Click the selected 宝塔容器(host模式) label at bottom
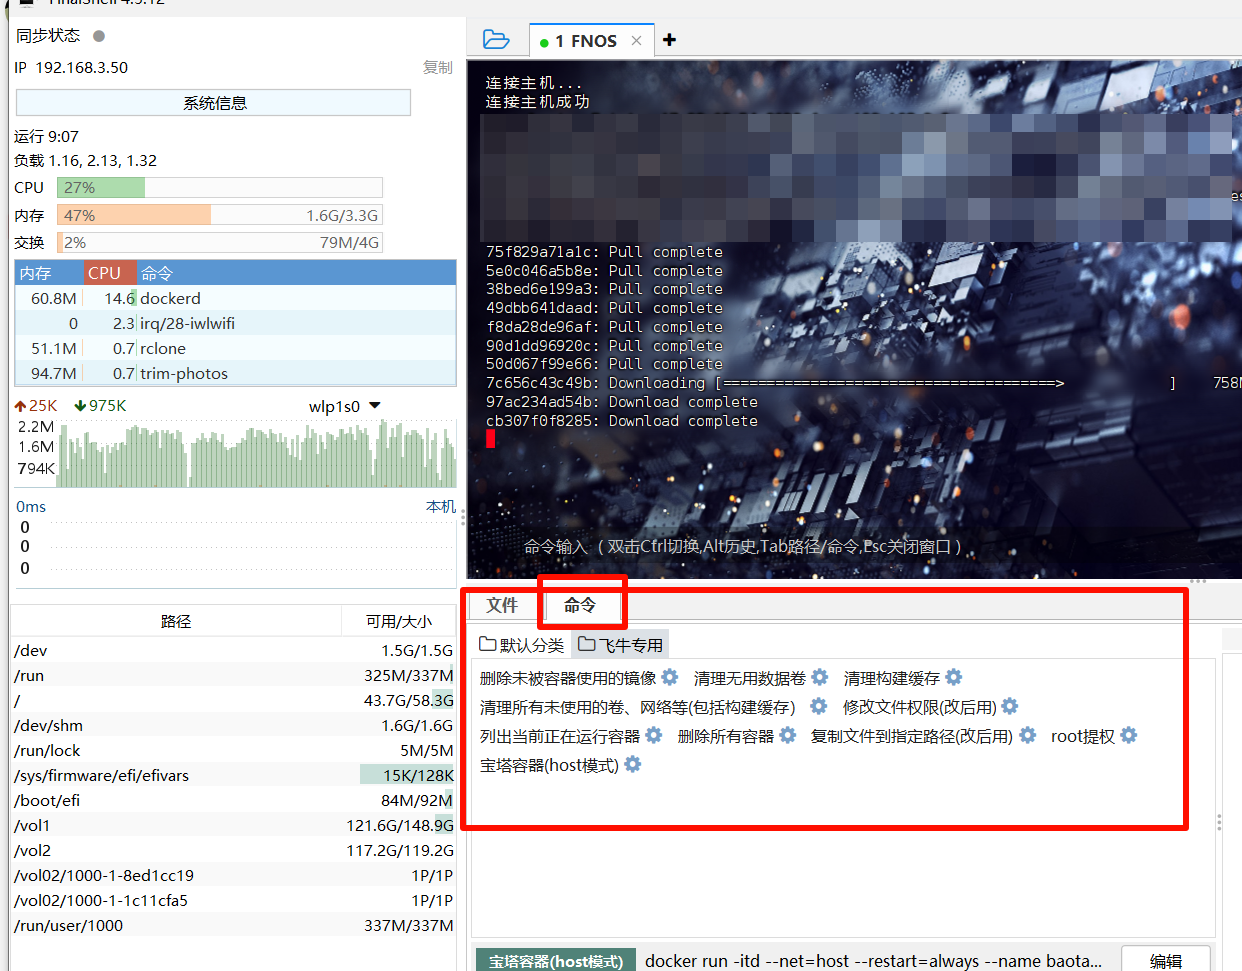 click(556, 961)
